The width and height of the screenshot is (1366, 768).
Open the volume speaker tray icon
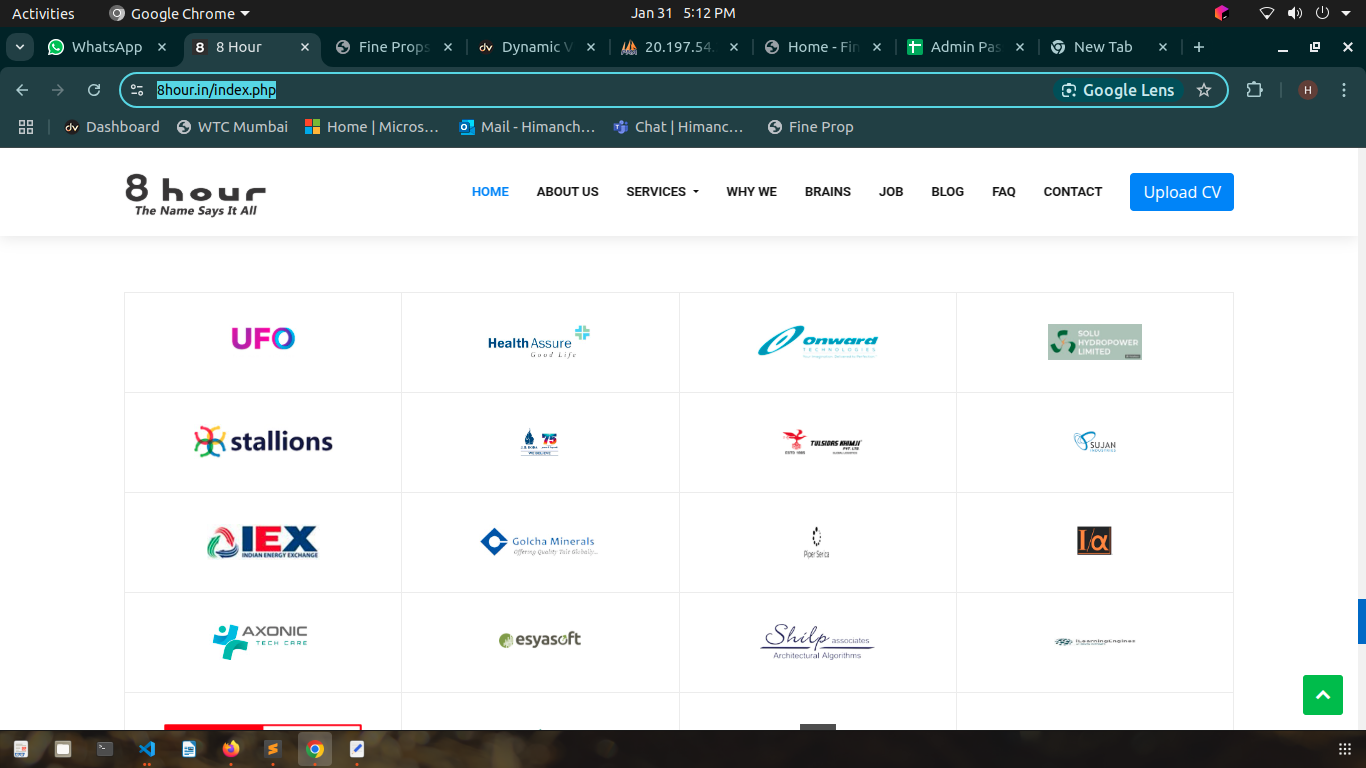click(x=1295, y=13)
